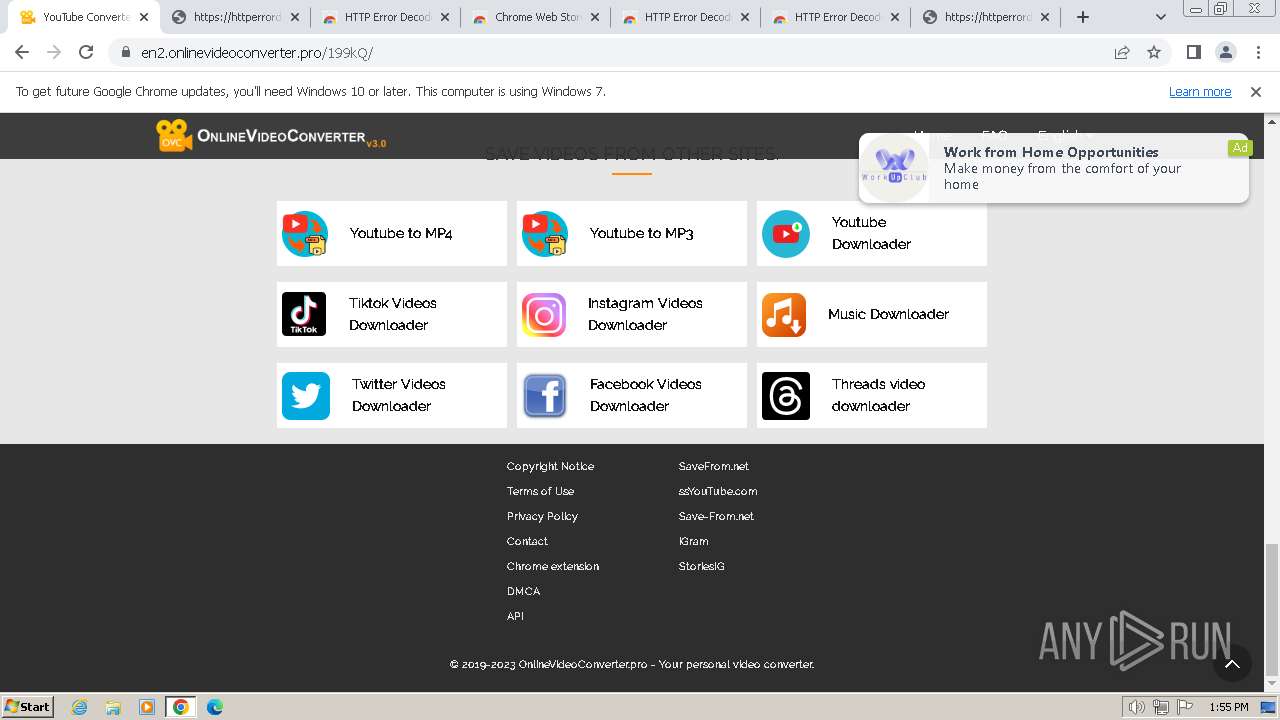Select the YouTube Converter tab
The height and width of the screenshot is (720, 1280).
(85, 17)
